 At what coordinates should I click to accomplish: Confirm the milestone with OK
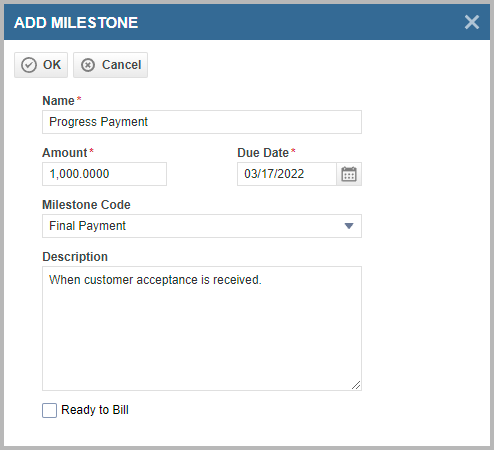(x=41, y=65)
